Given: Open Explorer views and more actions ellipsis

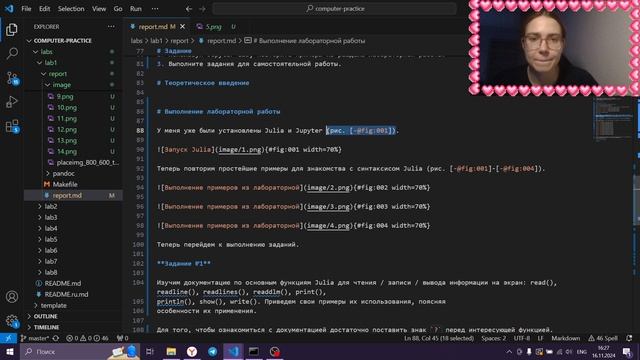Looking at the screenshot, I should coord(111,27).
